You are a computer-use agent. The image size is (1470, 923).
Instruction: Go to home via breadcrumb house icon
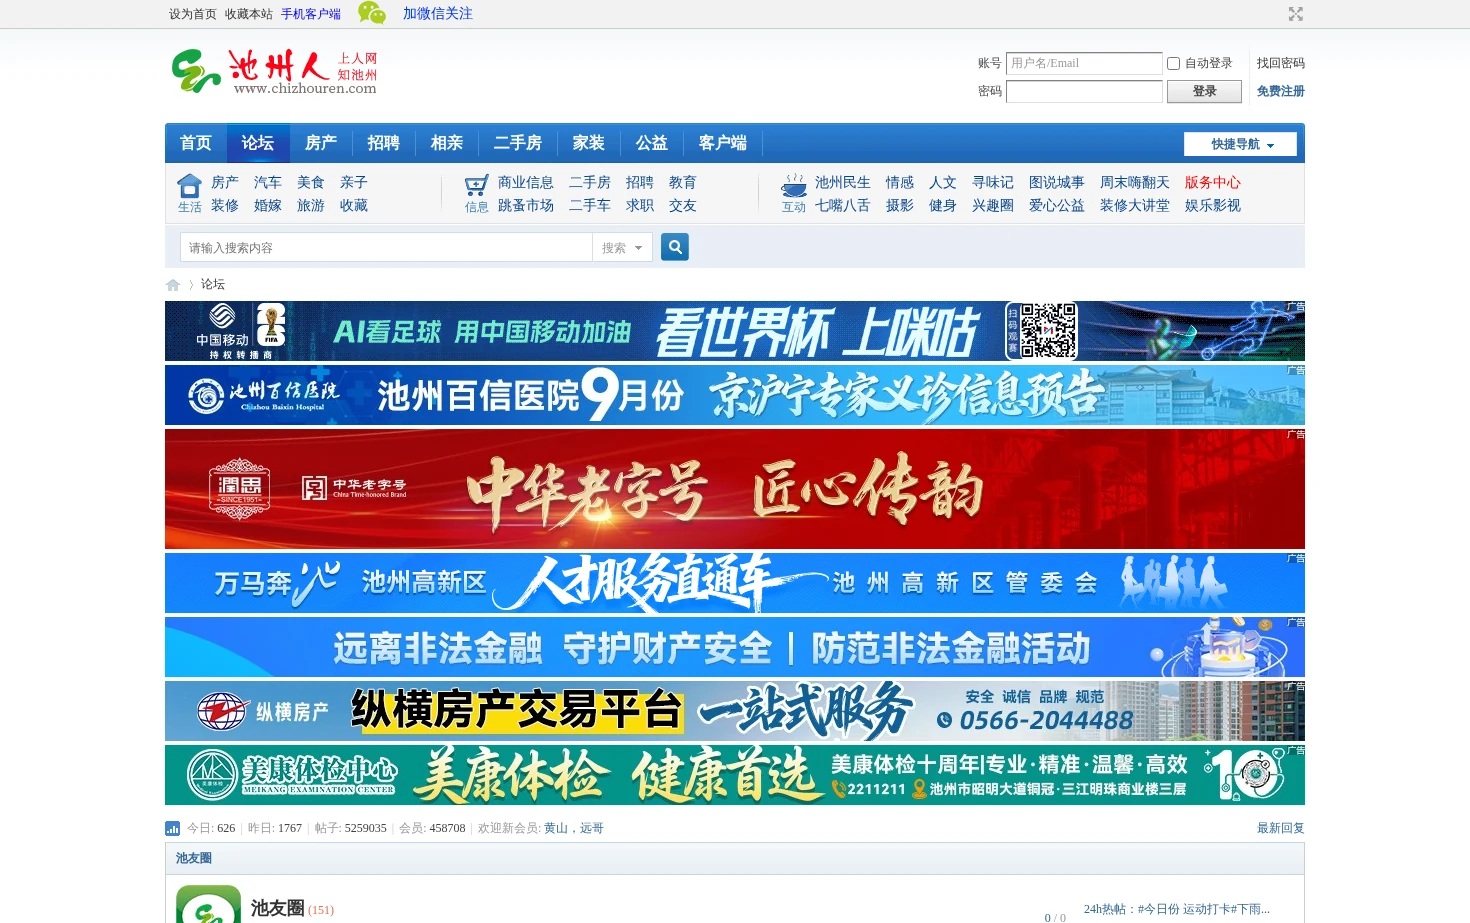[x=173, y=285]
